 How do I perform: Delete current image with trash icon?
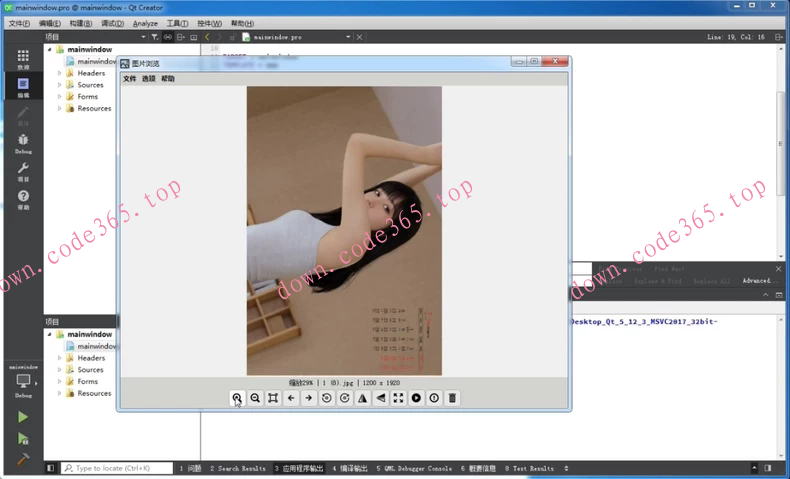click(x=452, y=398)
